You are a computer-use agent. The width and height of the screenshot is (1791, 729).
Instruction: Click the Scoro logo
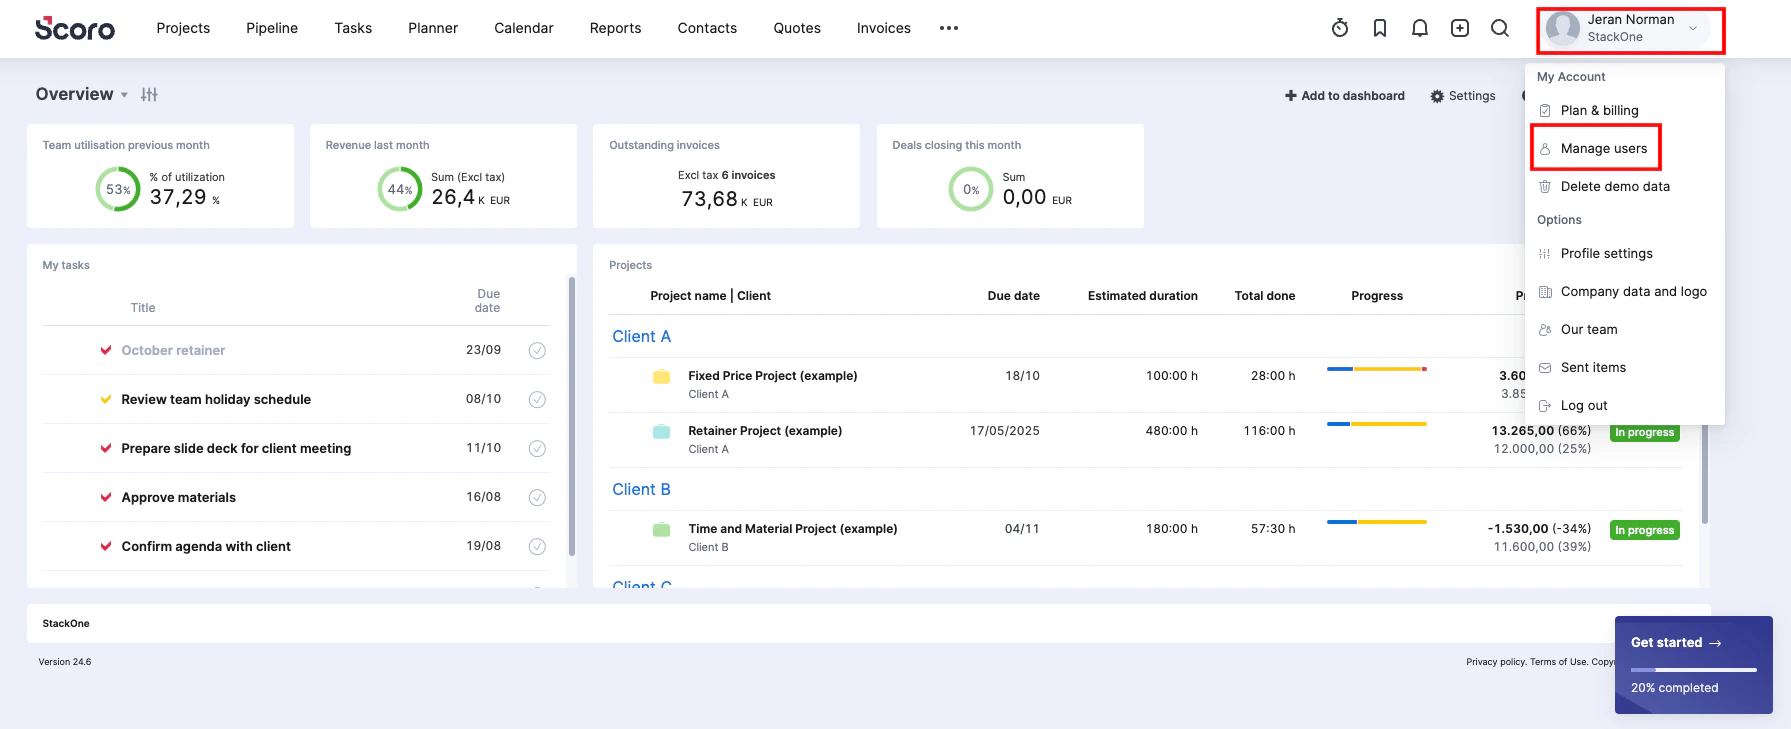[x=75, y=28]
